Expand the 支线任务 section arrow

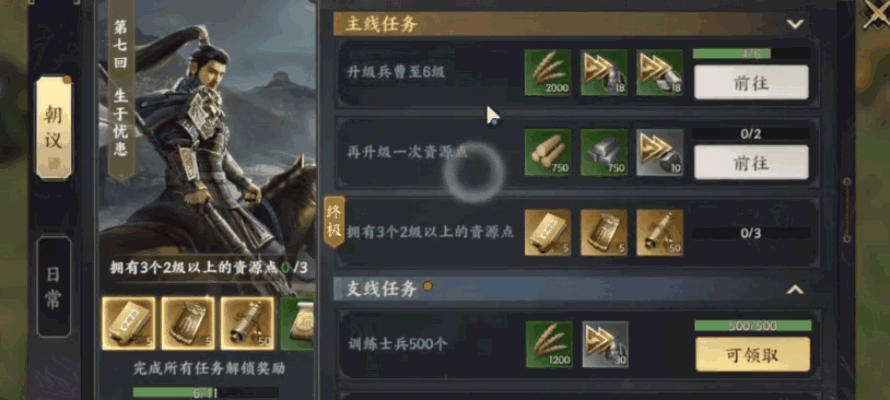[x=795, y=289]
